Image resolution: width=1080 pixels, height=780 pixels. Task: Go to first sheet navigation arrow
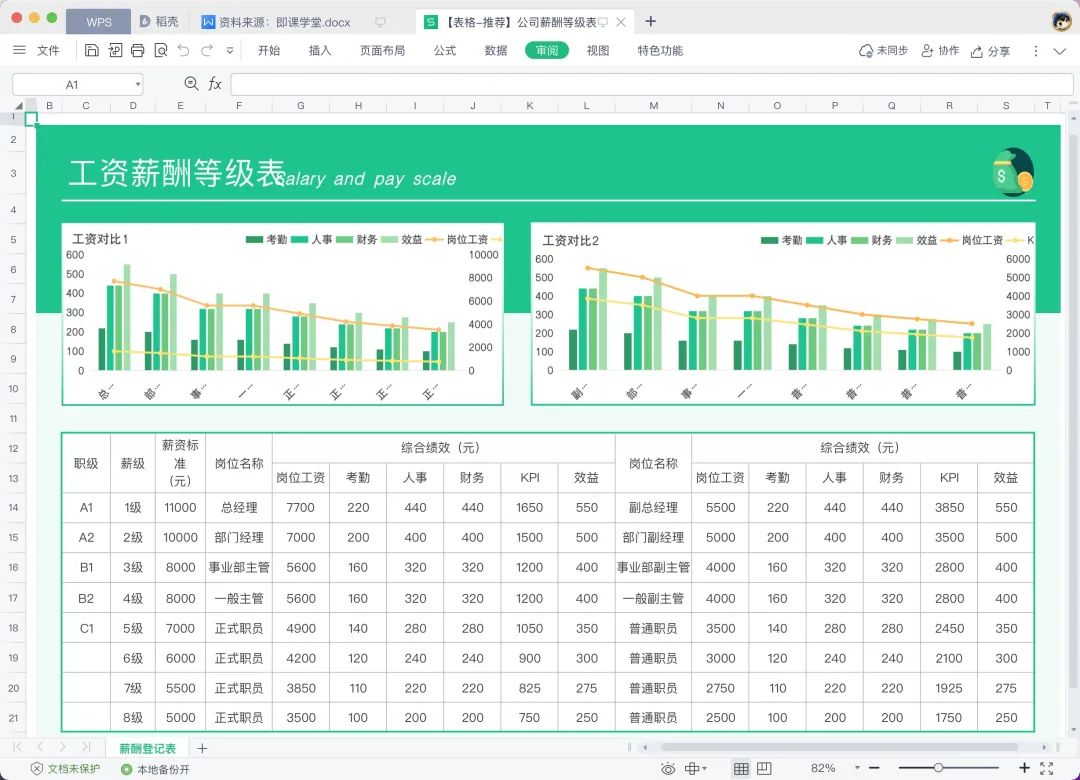[17, 747]
